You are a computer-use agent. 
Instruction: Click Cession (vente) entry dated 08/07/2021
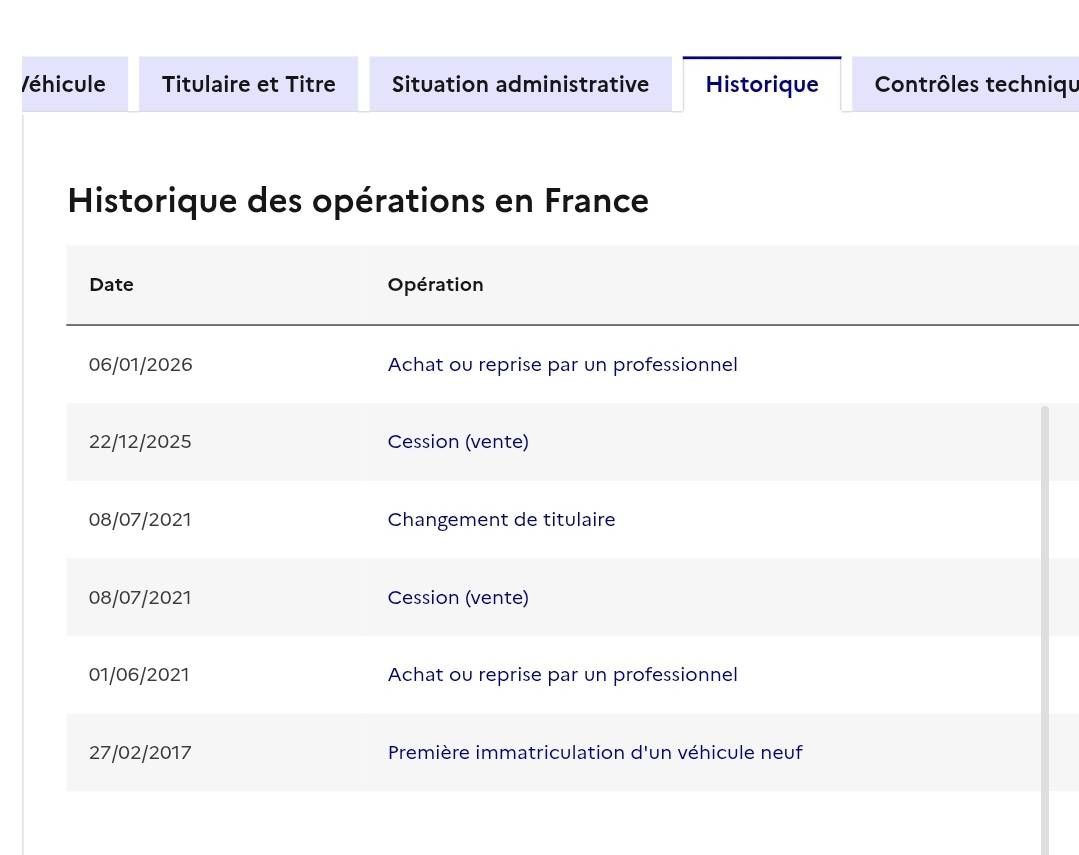click(x=458, y=598)
